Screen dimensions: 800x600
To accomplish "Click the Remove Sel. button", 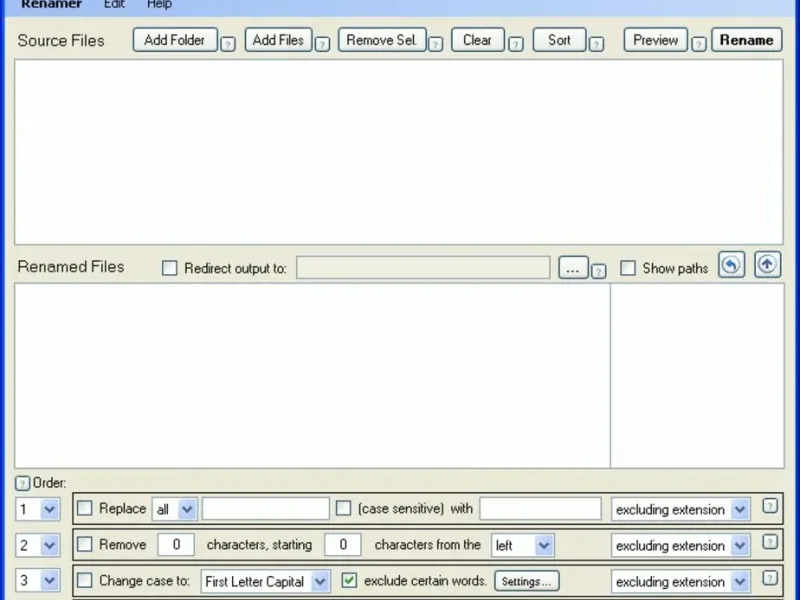I will click(382, 40).
